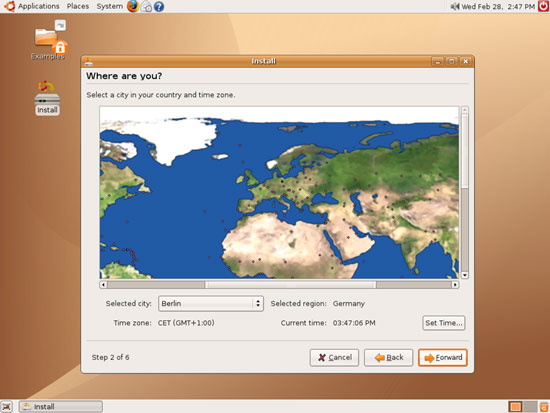
Task: Maximize the Install window
Action: (x=452, y=62)
